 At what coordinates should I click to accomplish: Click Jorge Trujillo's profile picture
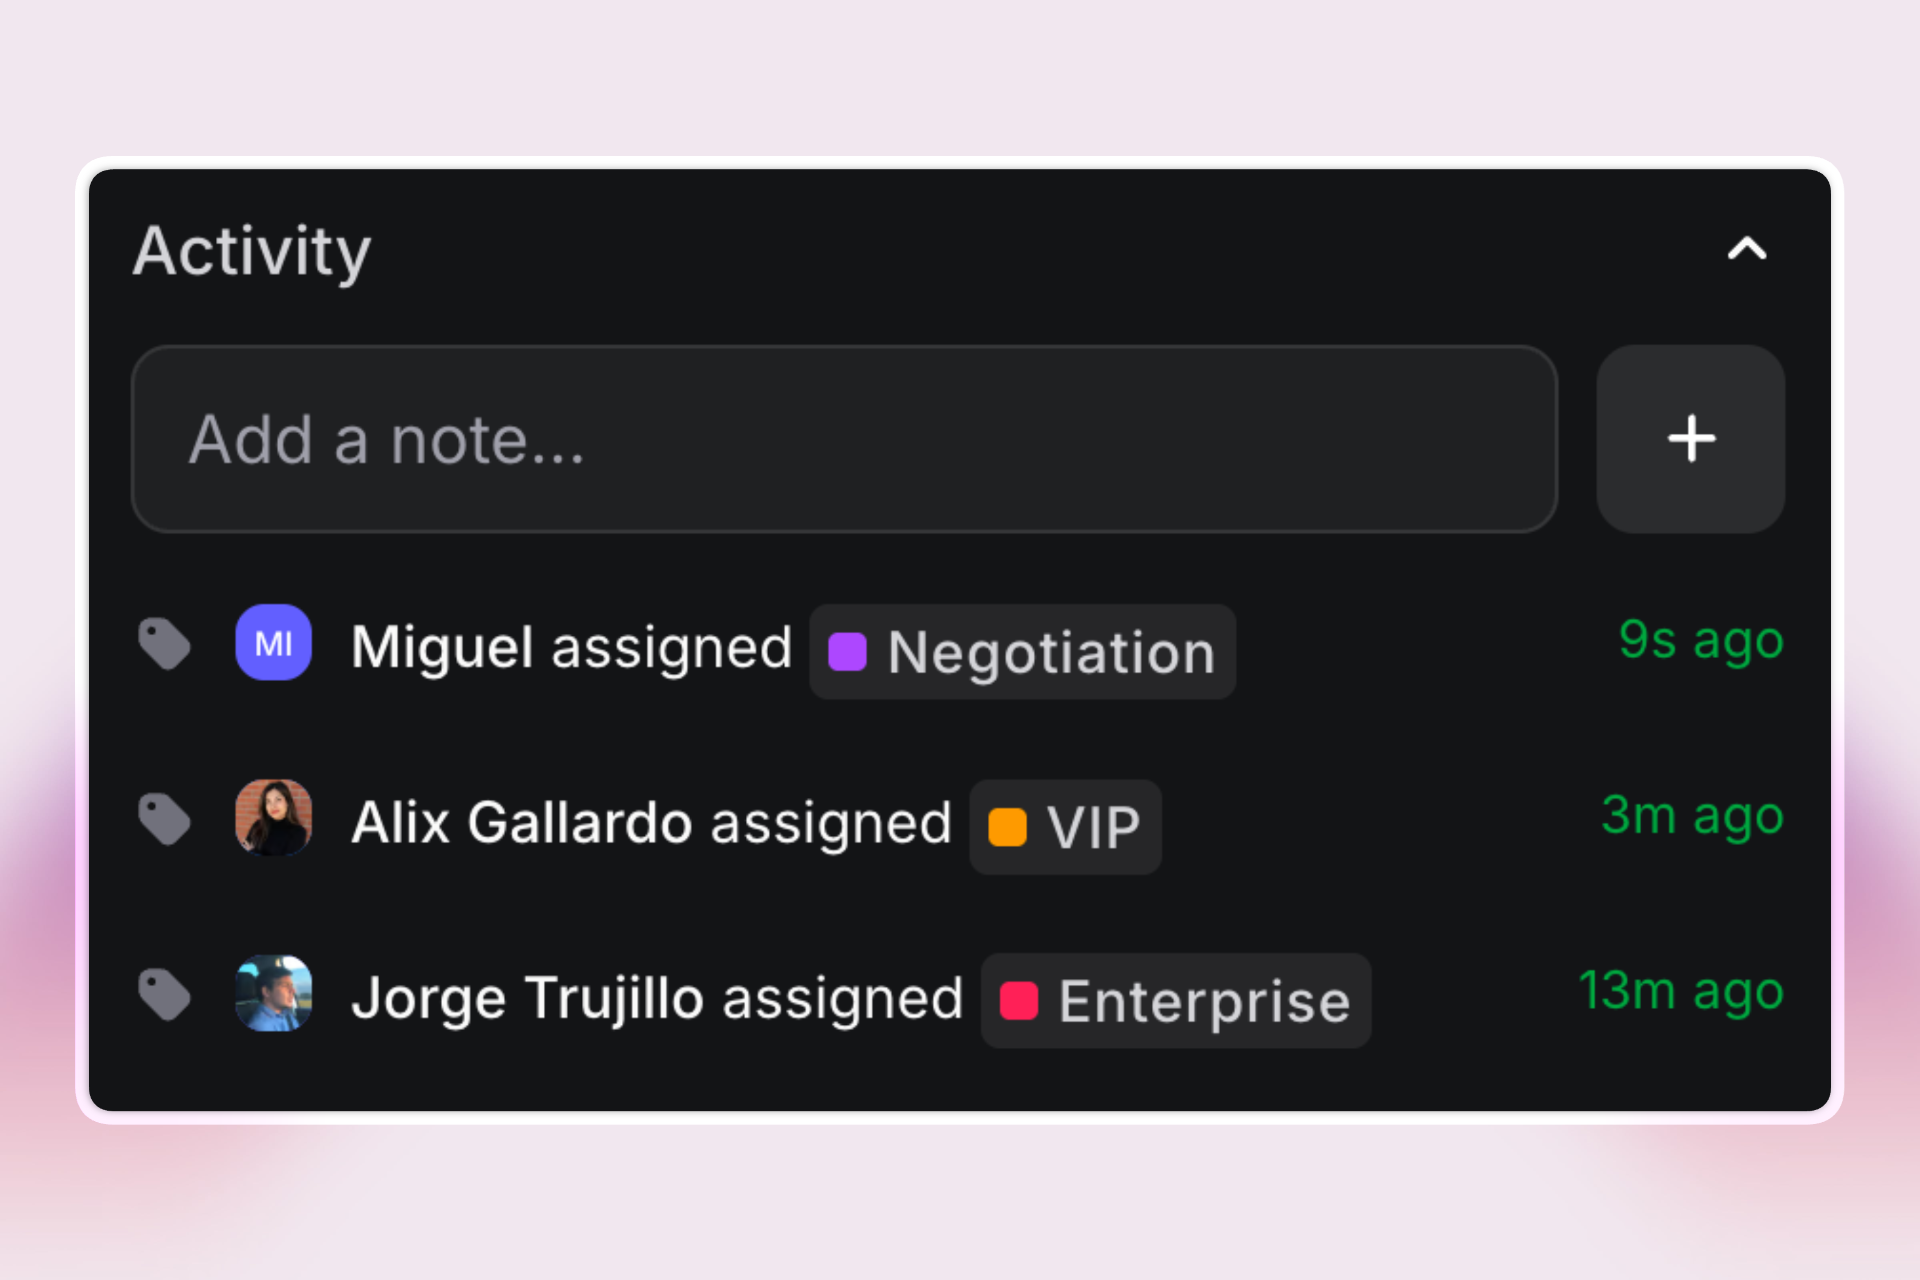273,994
